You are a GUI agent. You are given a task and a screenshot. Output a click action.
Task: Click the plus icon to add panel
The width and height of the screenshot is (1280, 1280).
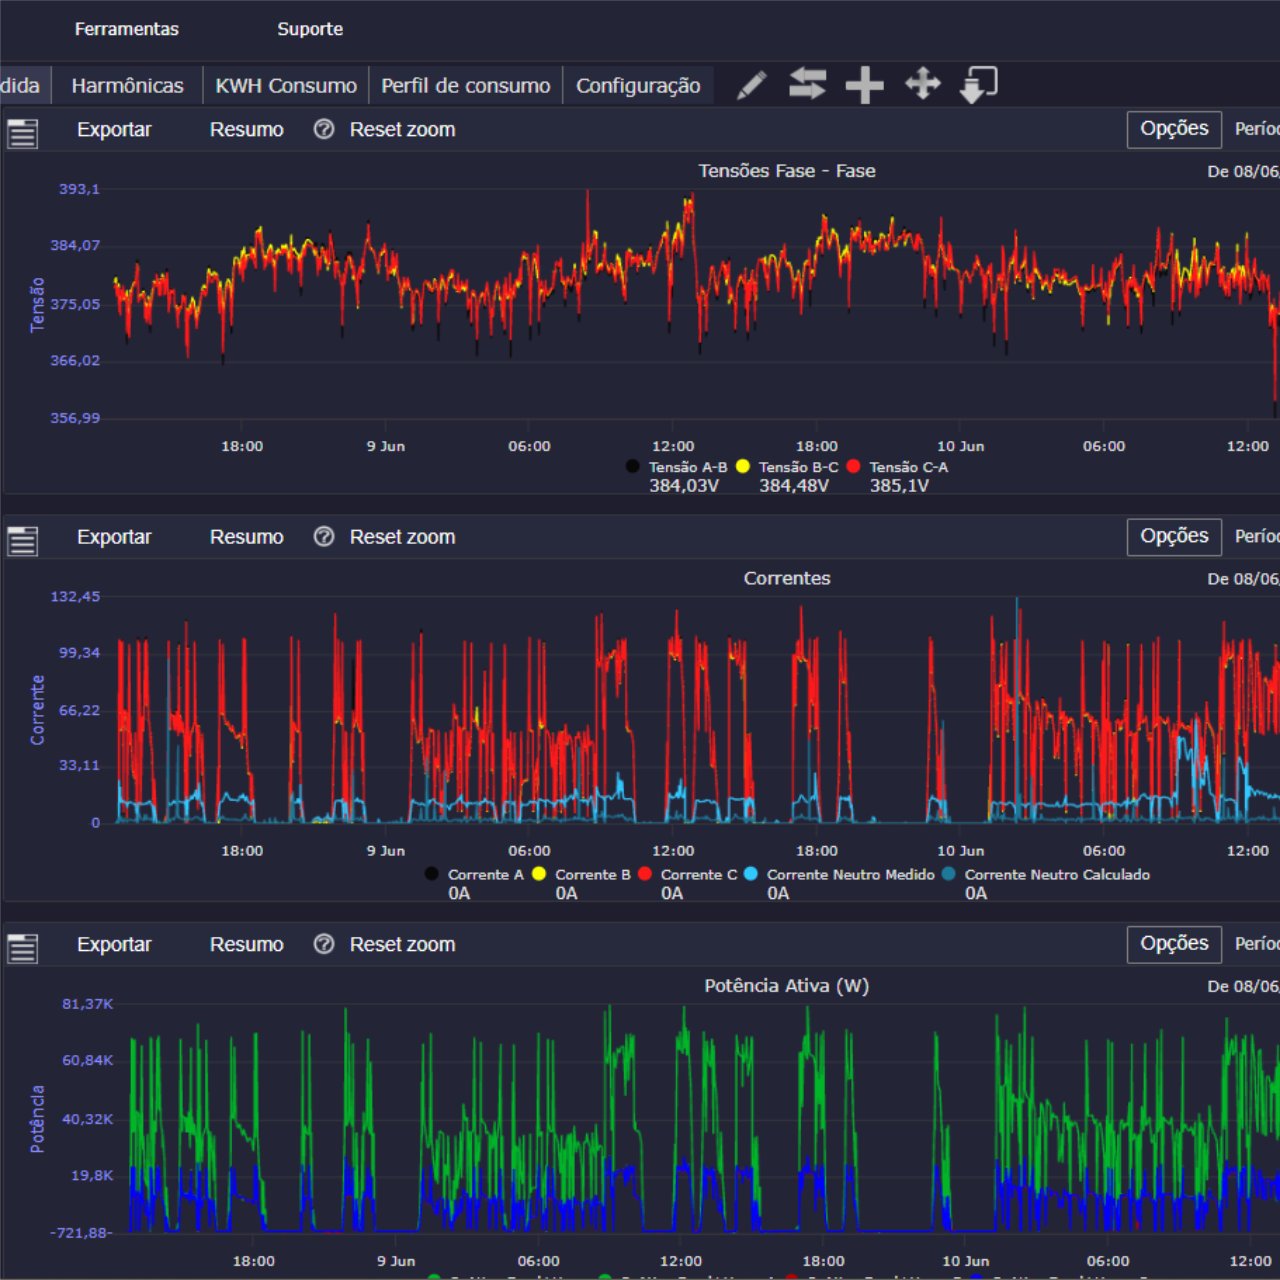[864, 85]
